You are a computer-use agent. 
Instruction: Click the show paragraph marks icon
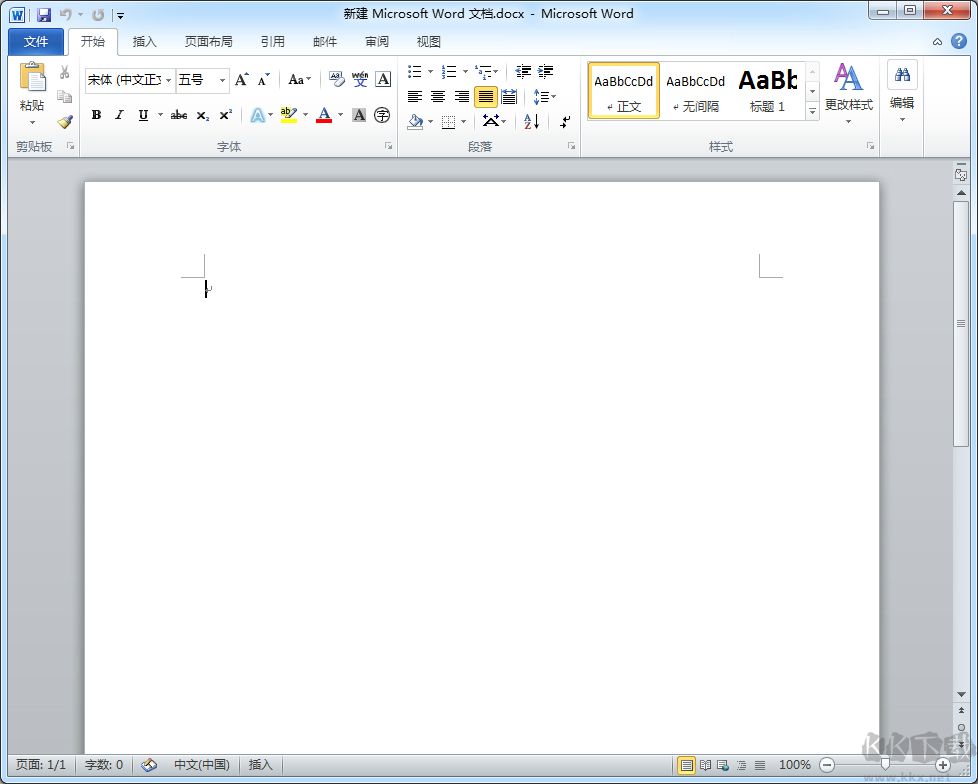click(563, 121)
